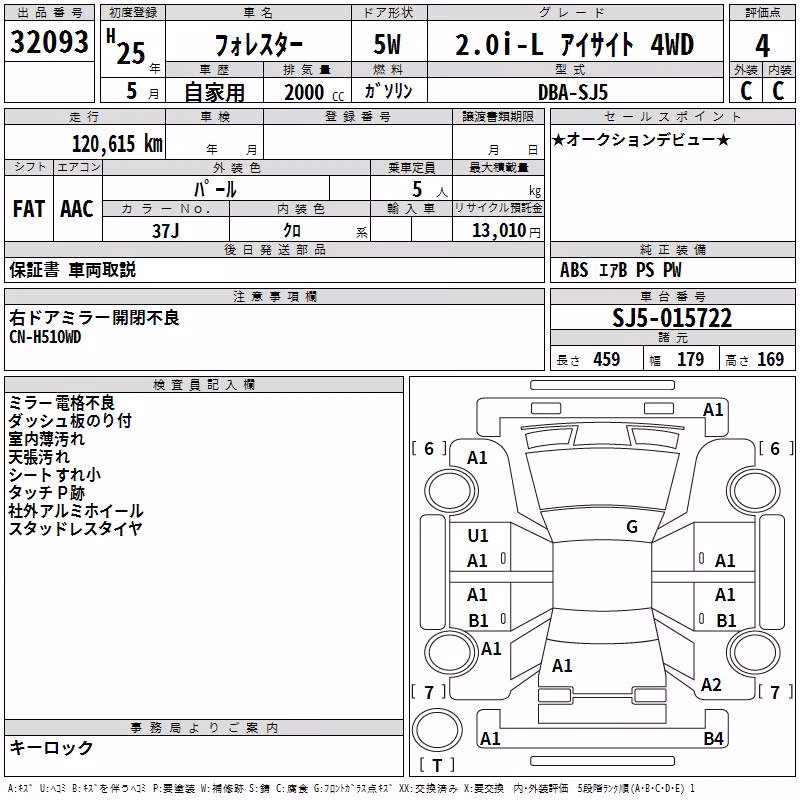Select the caution note 右ドアミラー開閉不良
Viewport: 800px width, 800px height.
94,317
